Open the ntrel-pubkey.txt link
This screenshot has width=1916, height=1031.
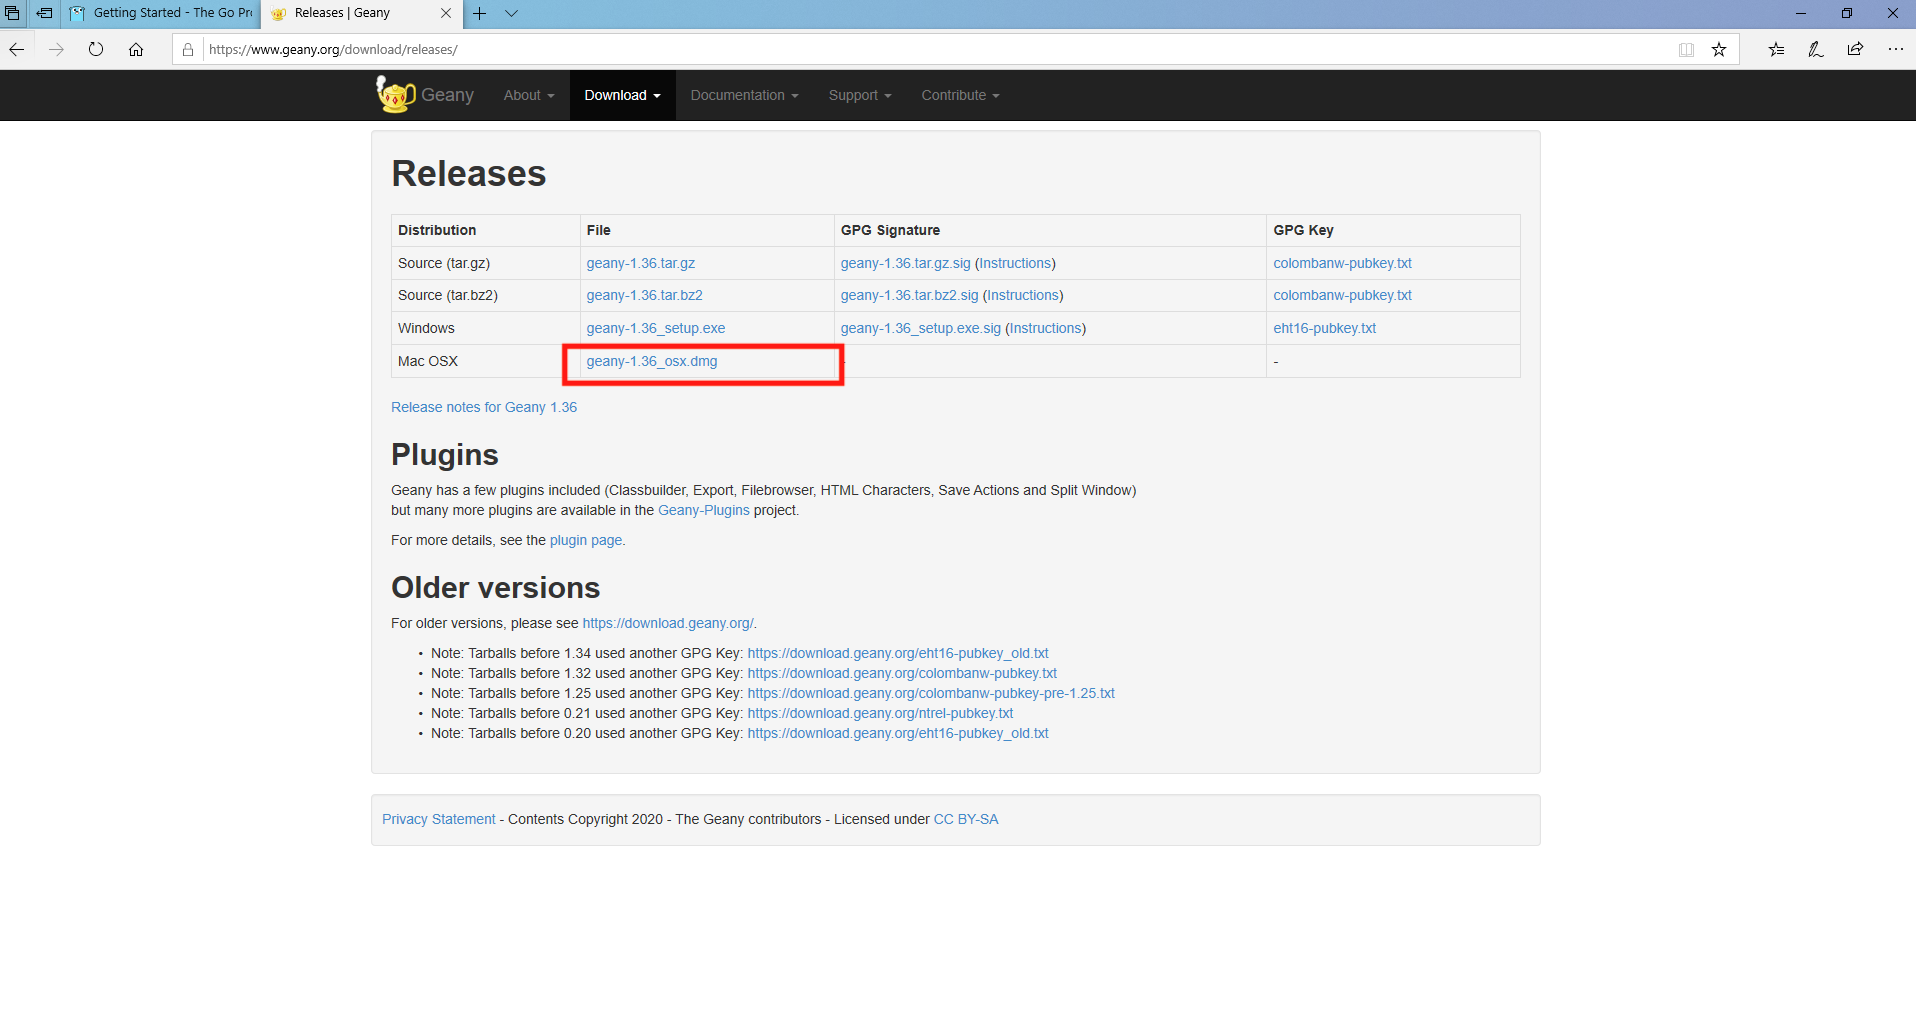tap(880, 713)
